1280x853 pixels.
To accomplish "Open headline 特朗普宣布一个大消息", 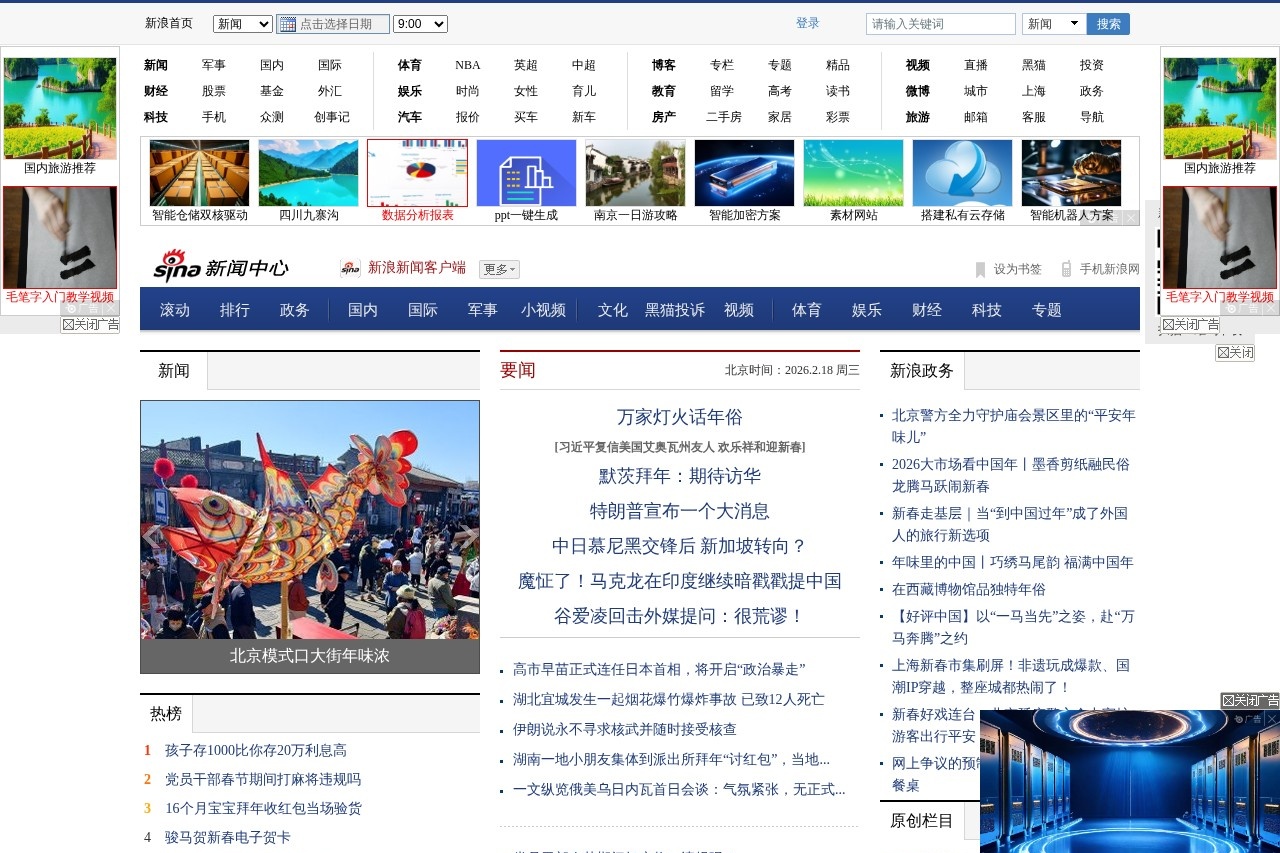I will [x=680, y=511].
